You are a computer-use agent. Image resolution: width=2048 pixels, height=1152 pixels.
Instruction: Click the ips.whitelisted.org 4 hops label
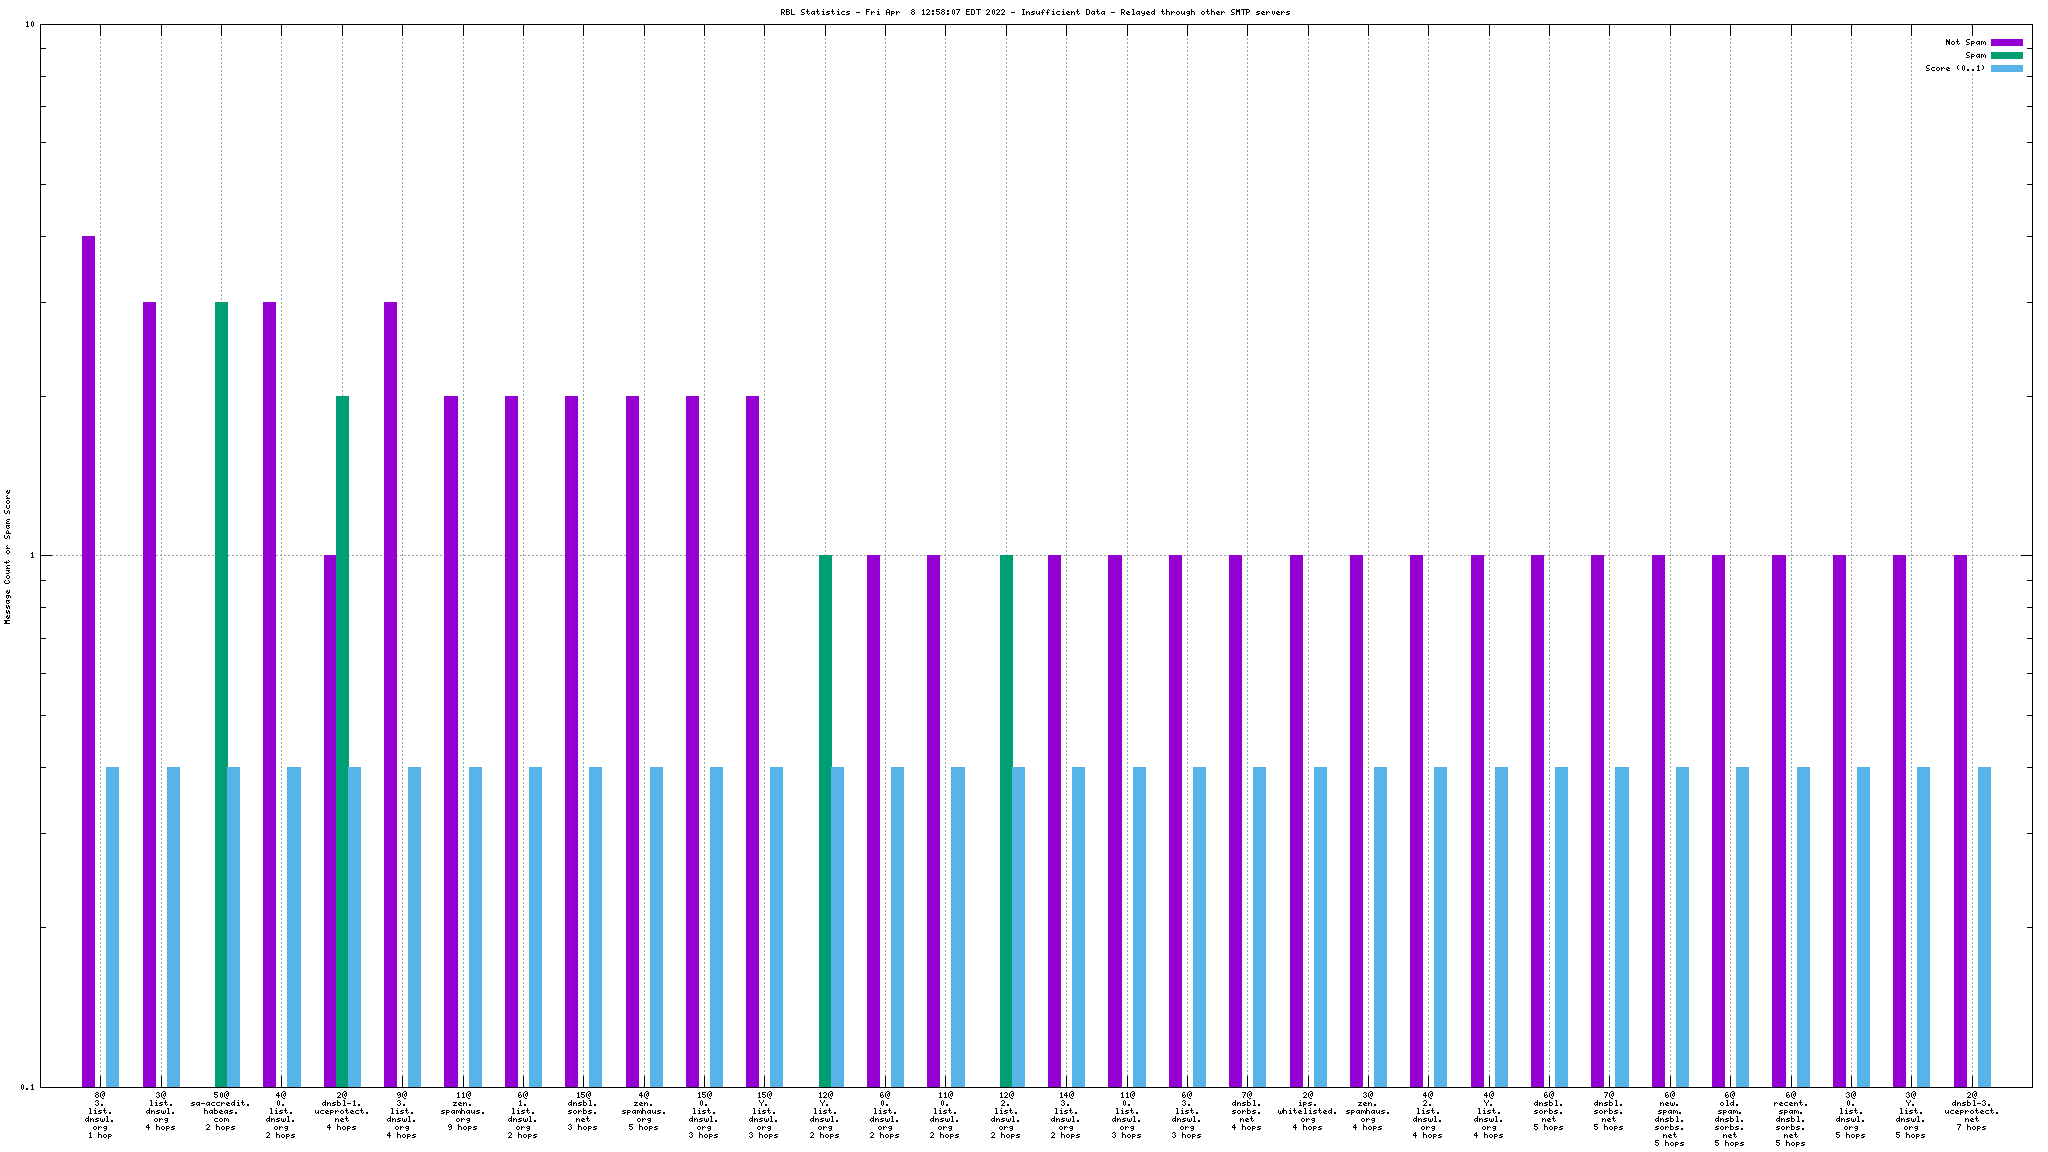pos(1308,1111)
